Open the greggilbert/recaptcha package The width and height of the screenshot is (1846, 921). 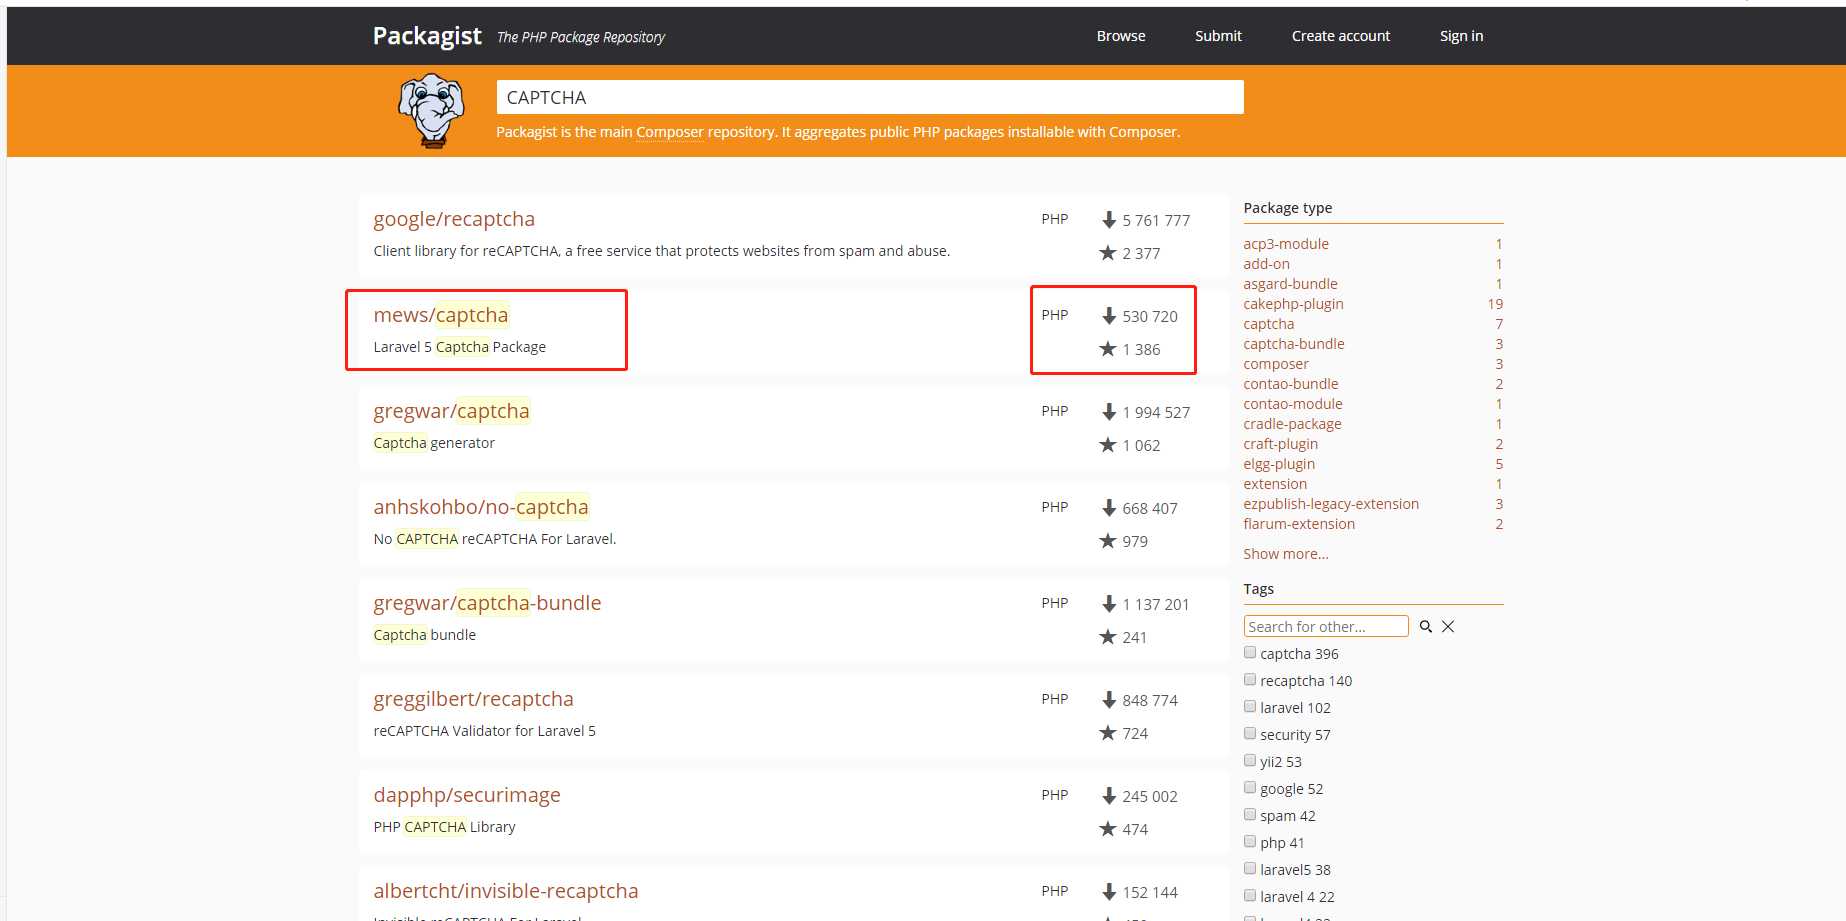click(x=473, y=699)
